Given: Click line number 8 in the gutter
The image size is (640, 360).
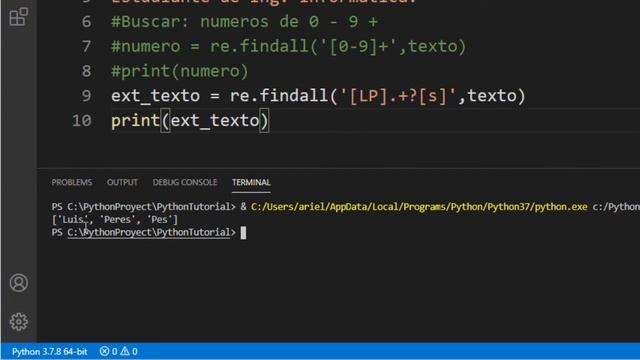Looking at the screenshot, I should tap(86, 71).
